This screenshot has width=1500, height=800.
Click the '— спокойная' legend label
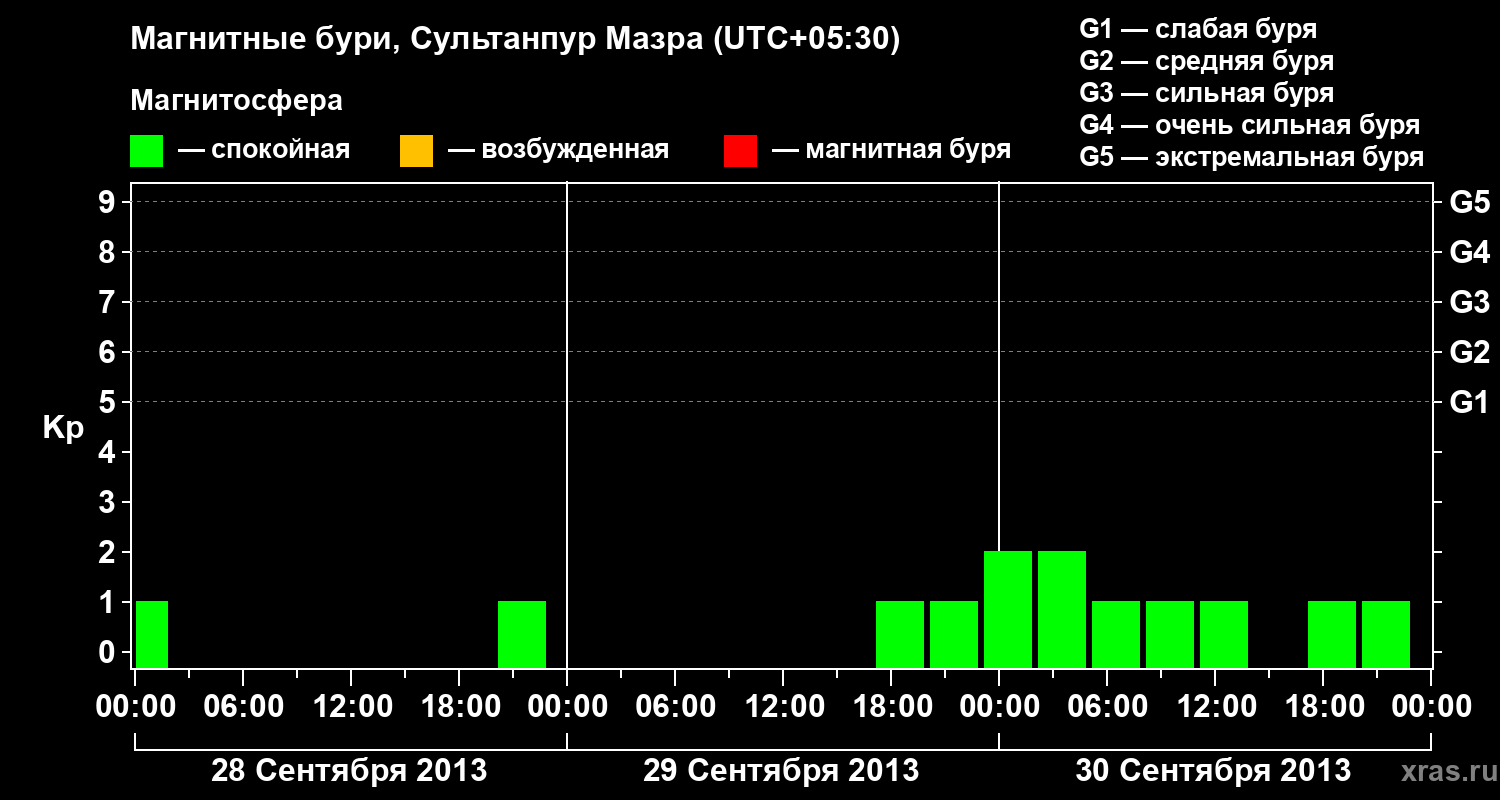click(x=264, y=151)
